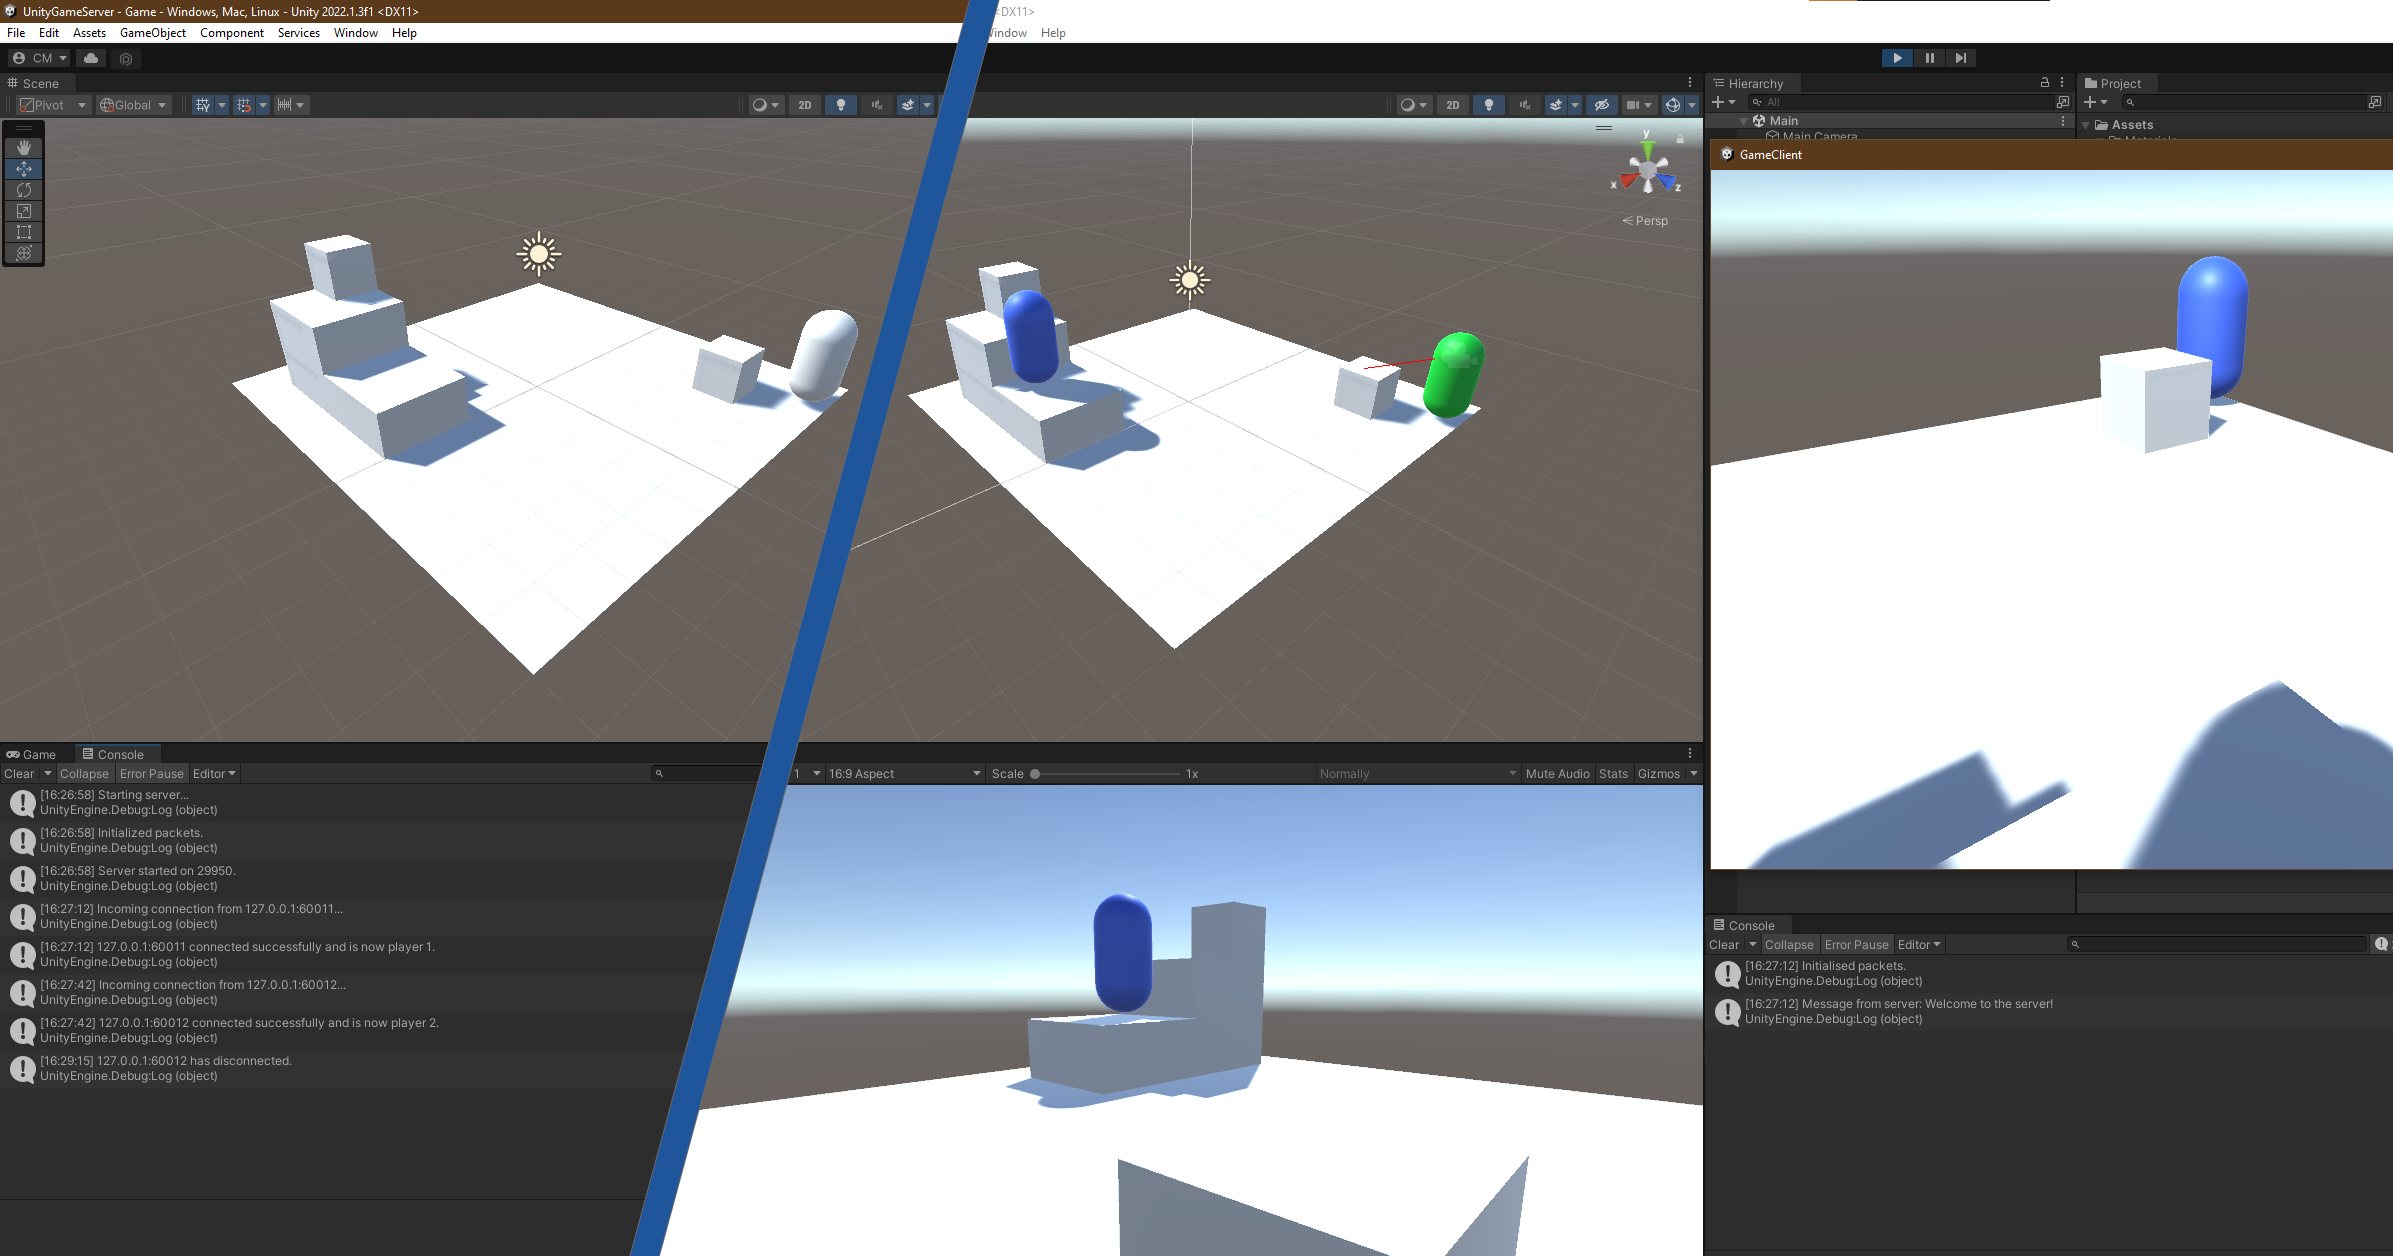Toggle grid visibility in left Scene toolbar

coord(203,104)
